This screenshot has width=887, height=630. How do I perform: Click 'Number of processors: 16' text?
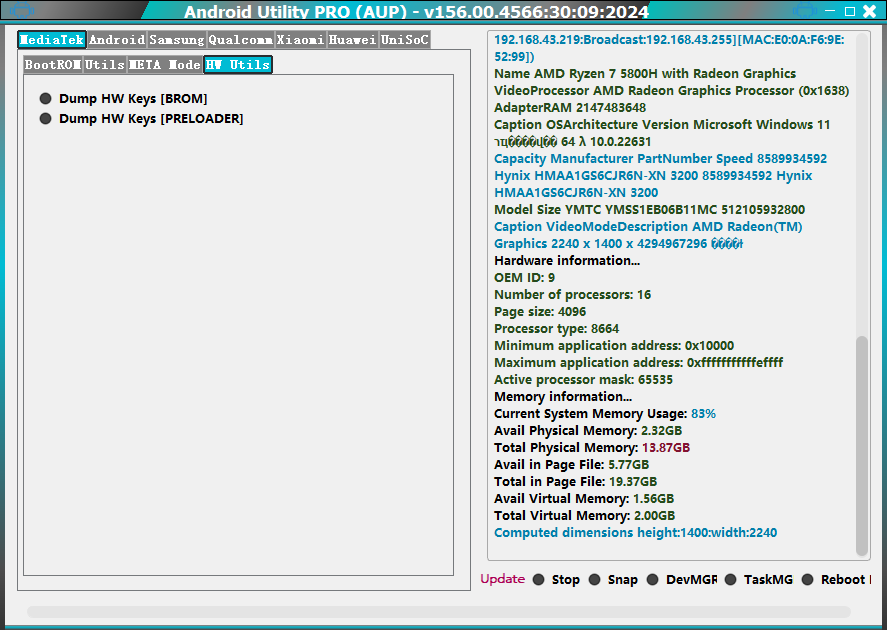(572, 295)
